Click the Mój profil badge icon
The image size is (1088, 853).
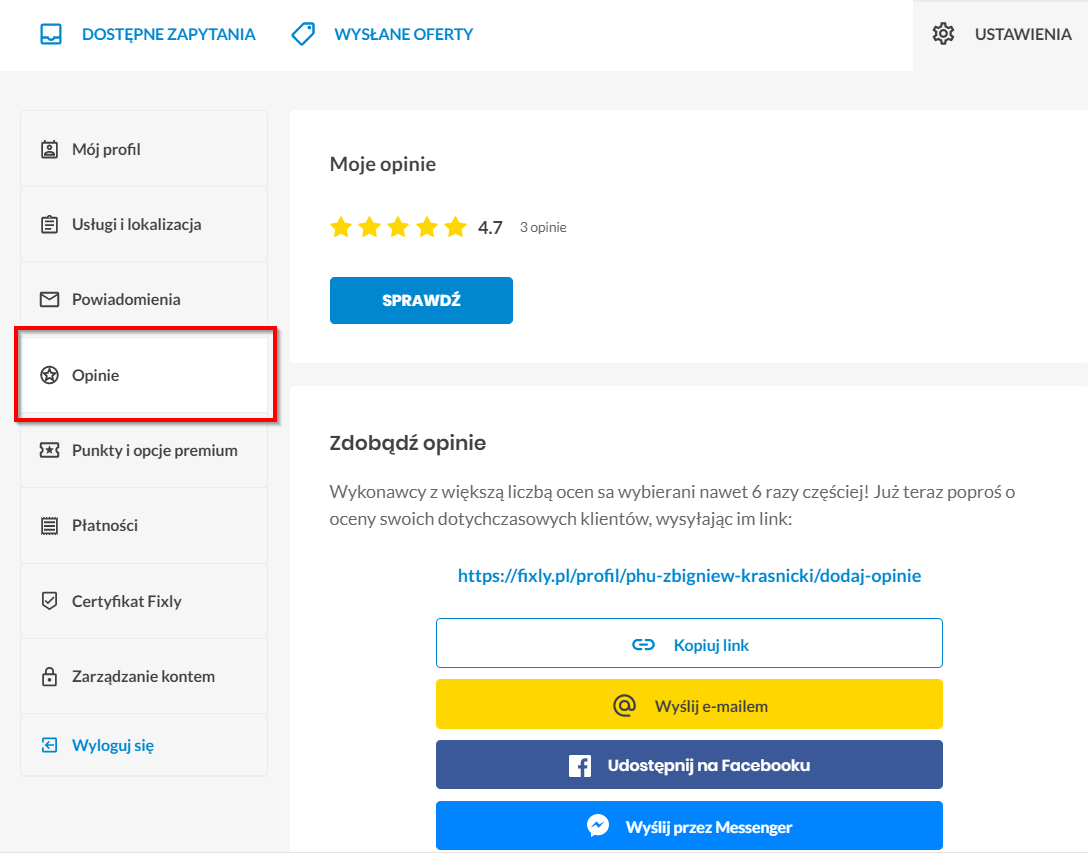click(49, 149)
